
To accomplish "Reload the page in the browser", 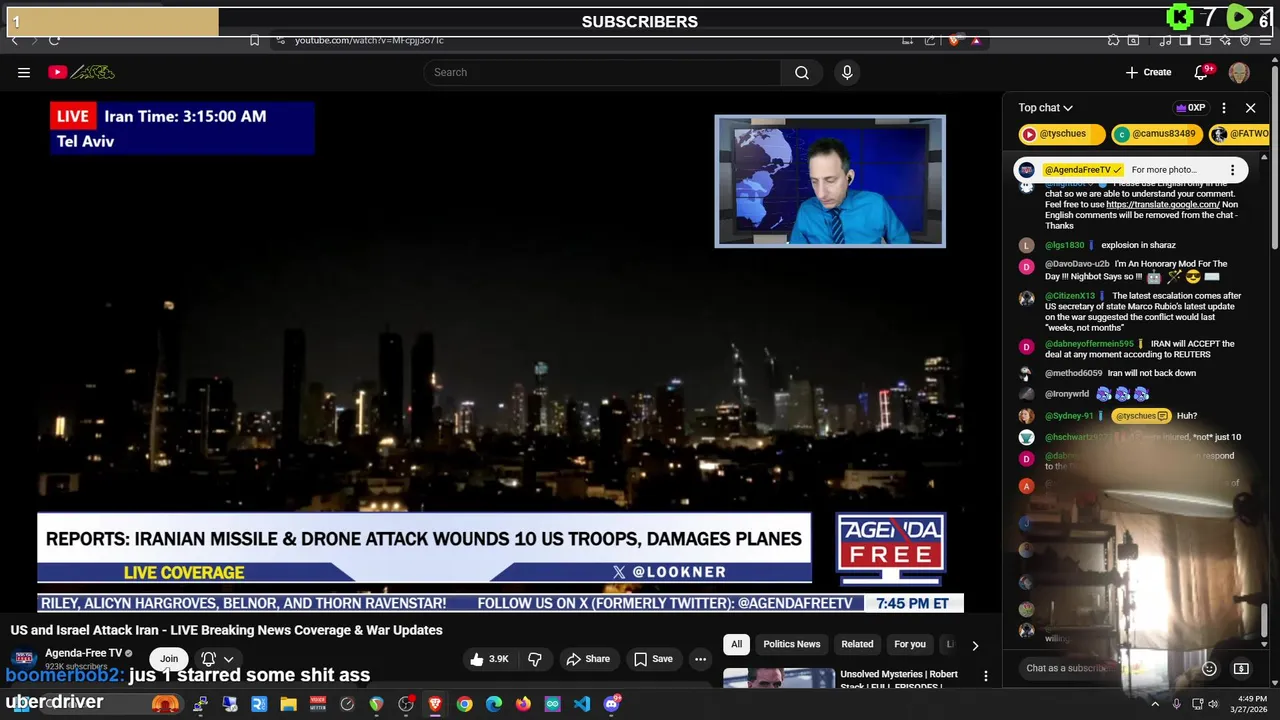I will pos(54,40).
